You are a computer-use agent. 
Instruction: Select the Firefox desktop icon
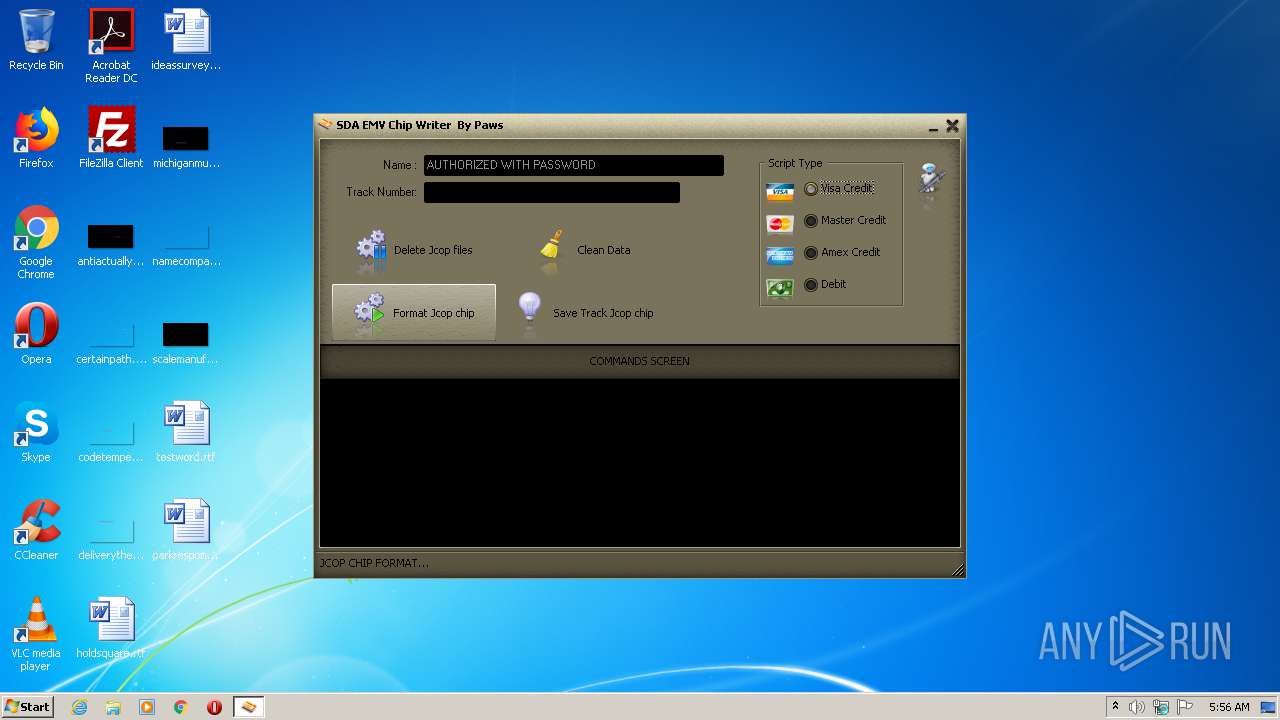click(36, 138)
